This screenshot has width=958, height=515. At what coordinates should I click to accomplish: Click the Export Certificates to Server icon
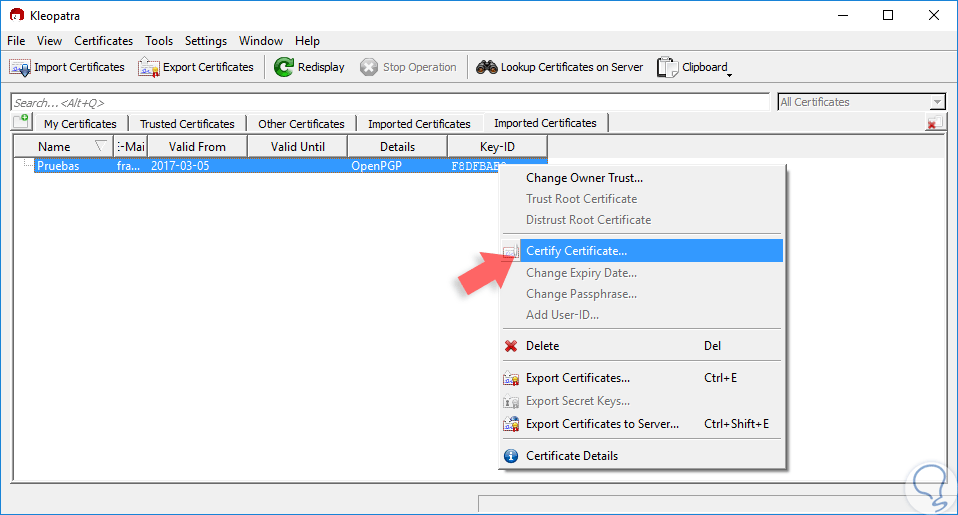511,424
